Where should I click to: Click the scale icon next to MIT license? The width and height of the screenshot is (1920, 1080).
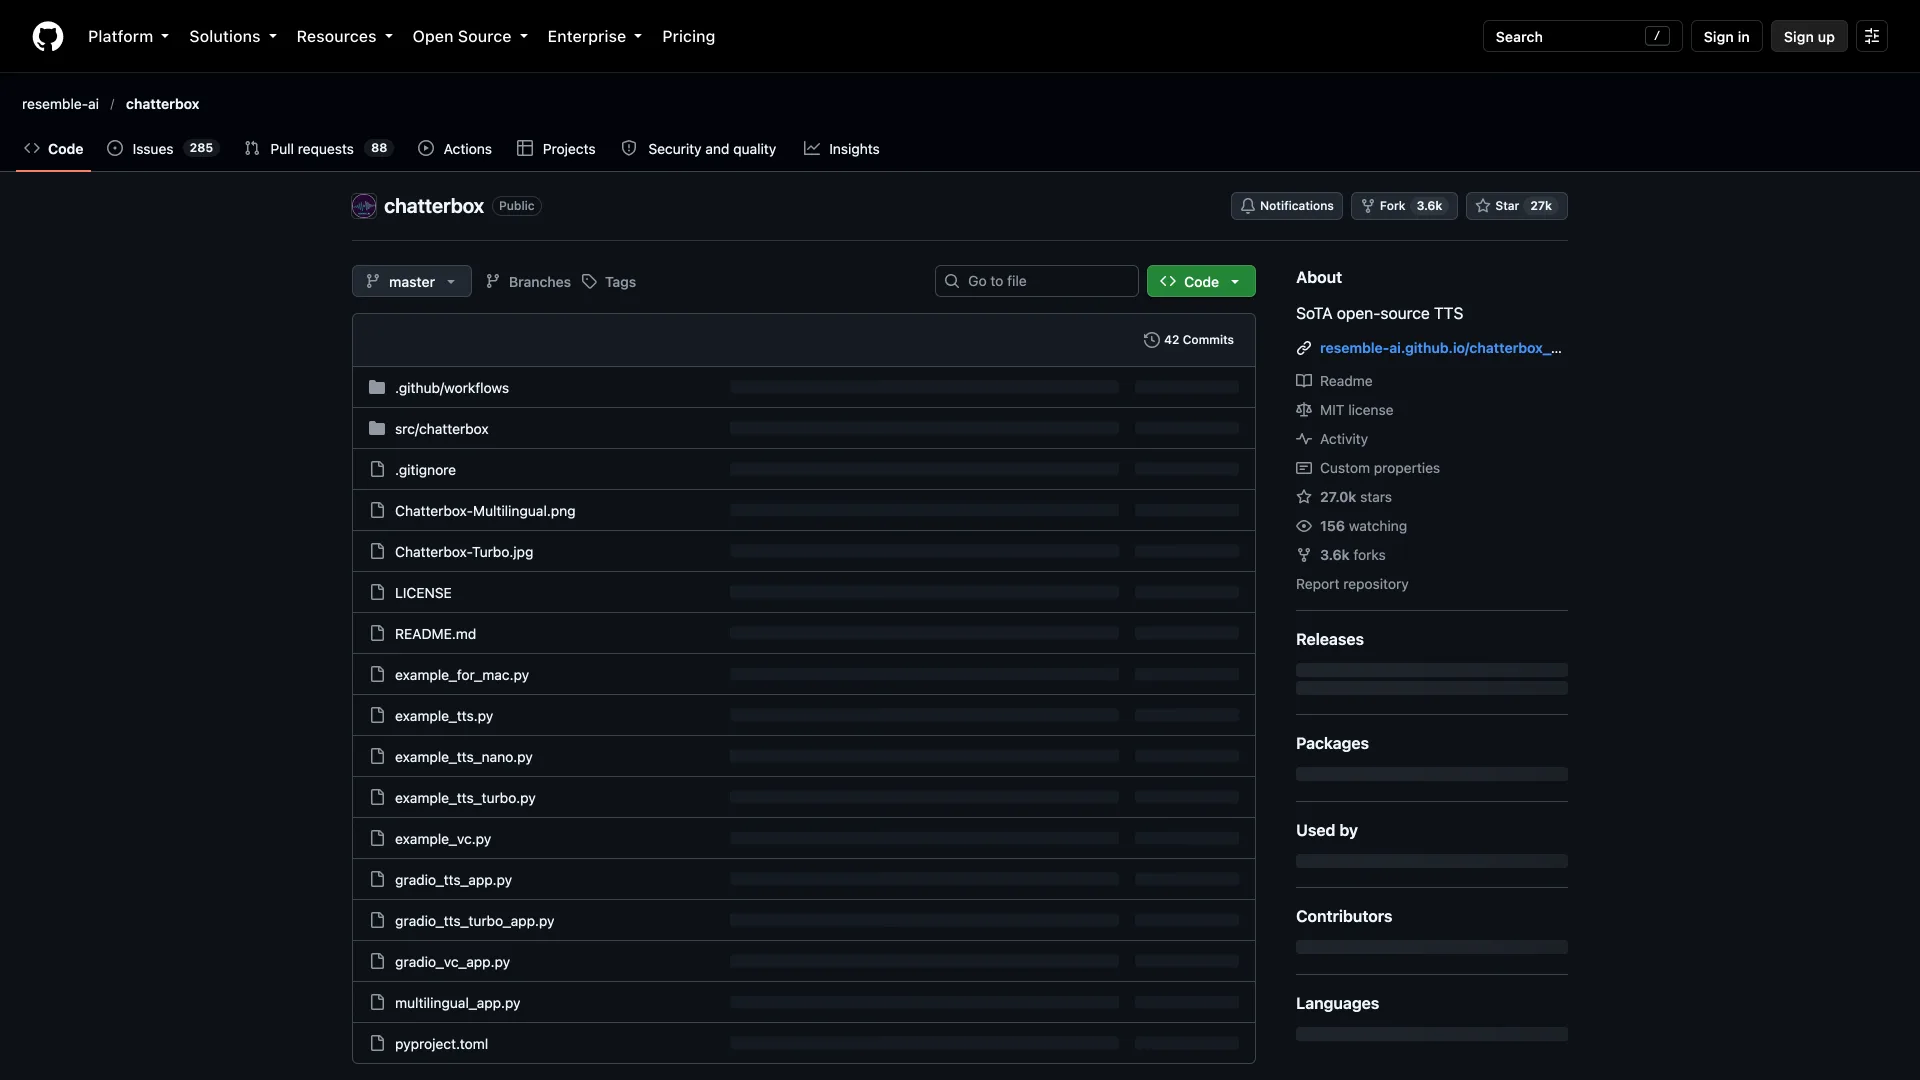pos(1304,410)
